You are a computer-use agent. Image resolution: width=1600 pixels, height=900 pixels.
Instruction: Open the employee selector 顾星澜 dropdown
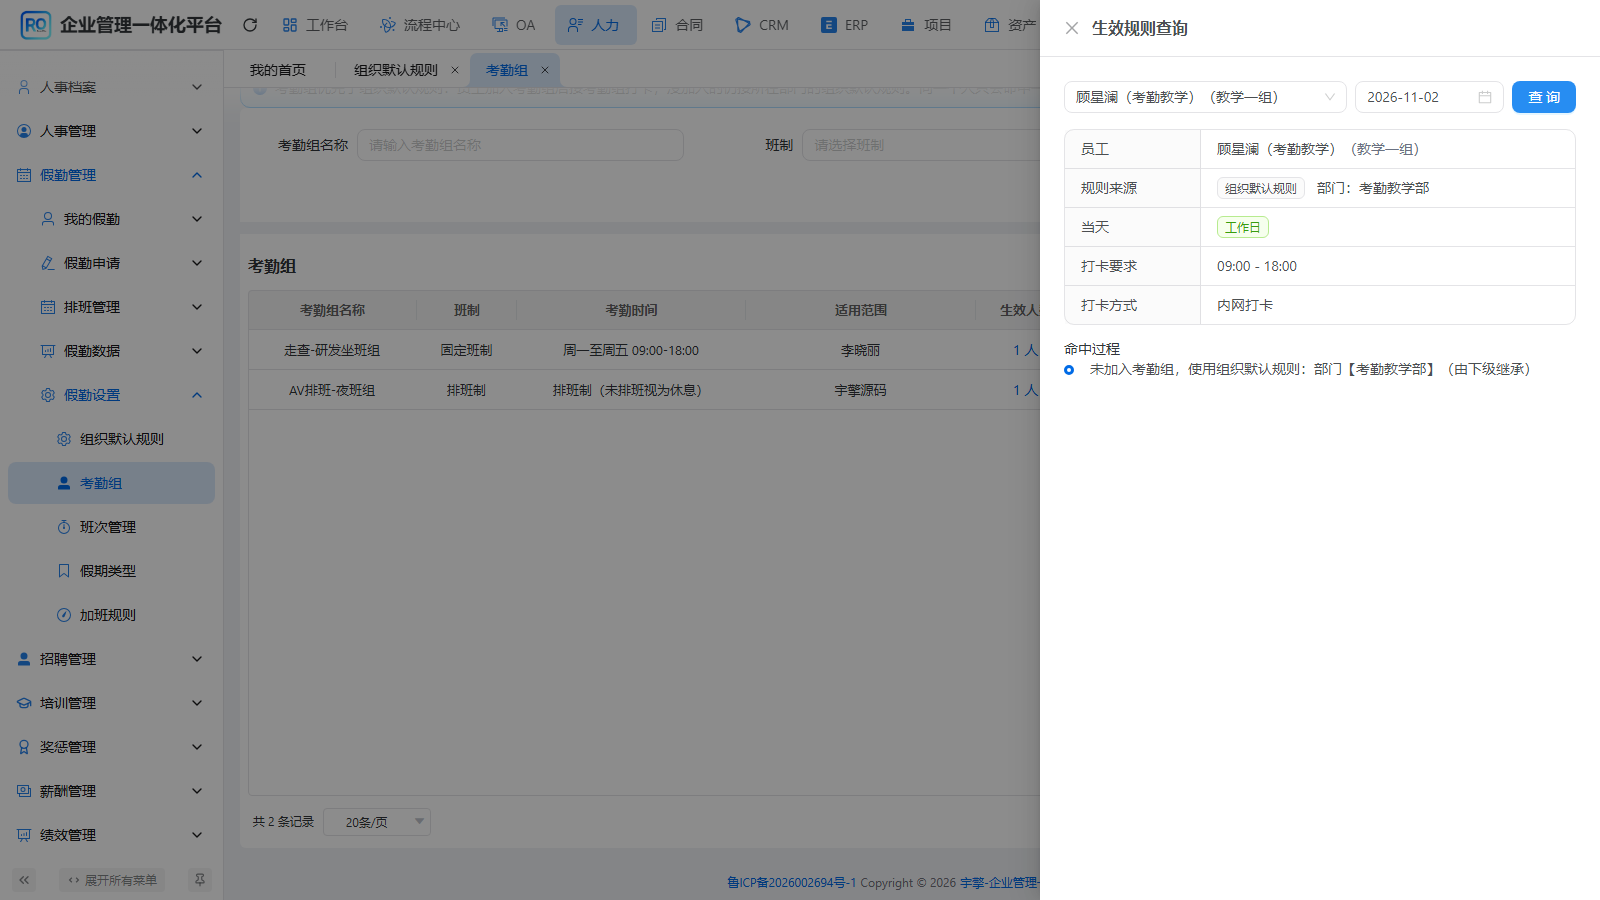coord(1205,97)
